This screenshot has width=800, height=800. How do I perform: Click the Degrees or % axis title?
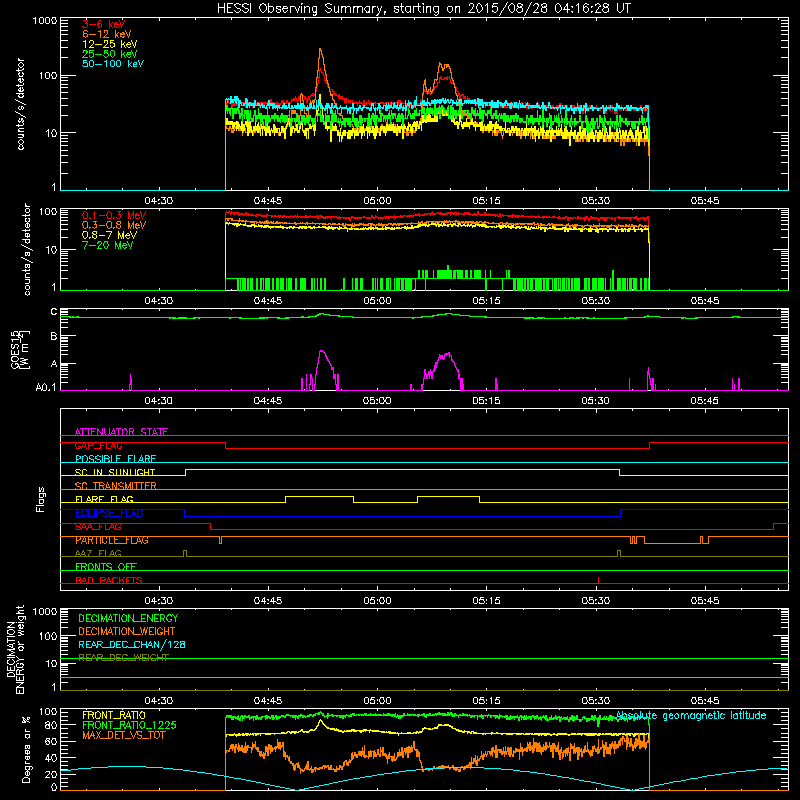[26, 749]
